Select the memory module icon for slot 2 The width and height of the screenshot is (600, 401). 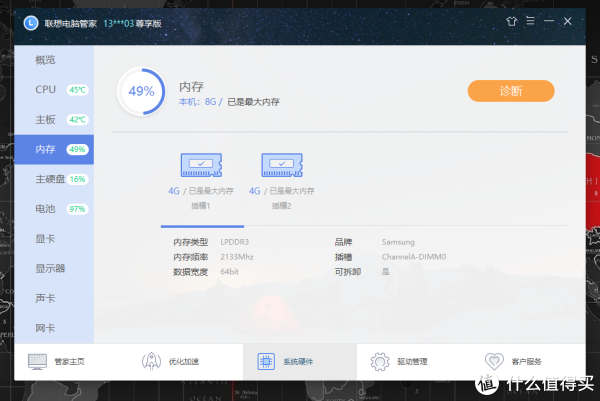pyautogui.click(x=282, y=166)
